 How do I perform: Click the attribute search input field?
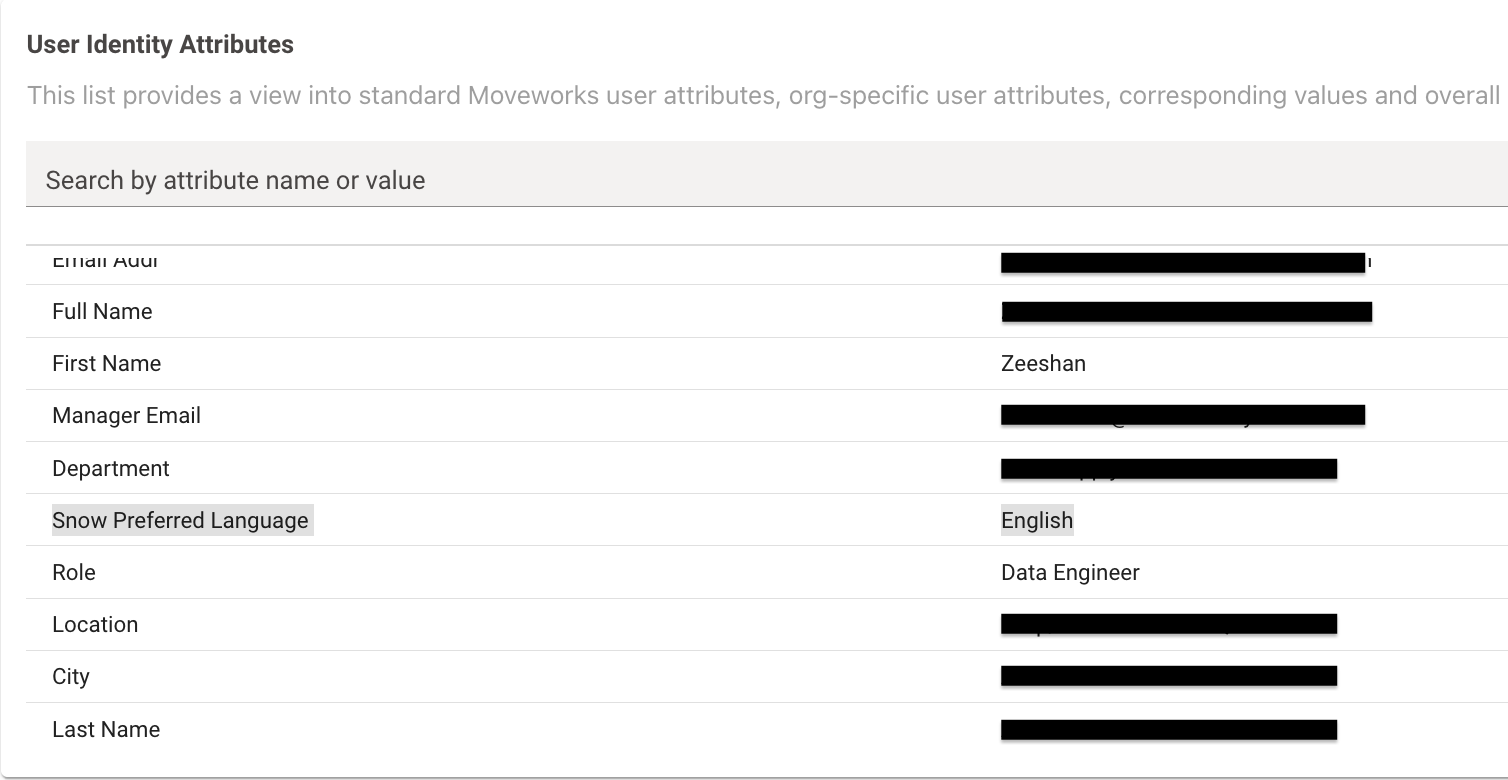pyautogui.click(x=767, y=180)
